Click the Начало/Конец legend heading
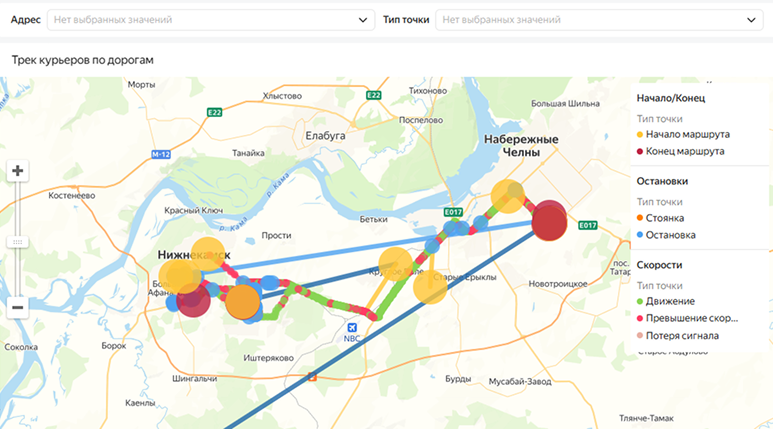This screenshot has width=773, height=429. click(670, 98)
